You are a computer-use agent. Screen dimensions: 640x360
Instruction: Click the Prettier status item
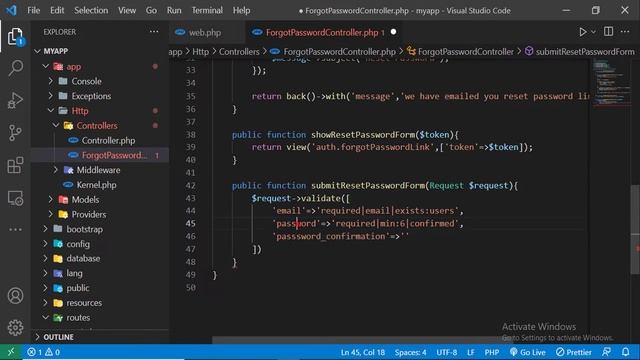point(573,352)
